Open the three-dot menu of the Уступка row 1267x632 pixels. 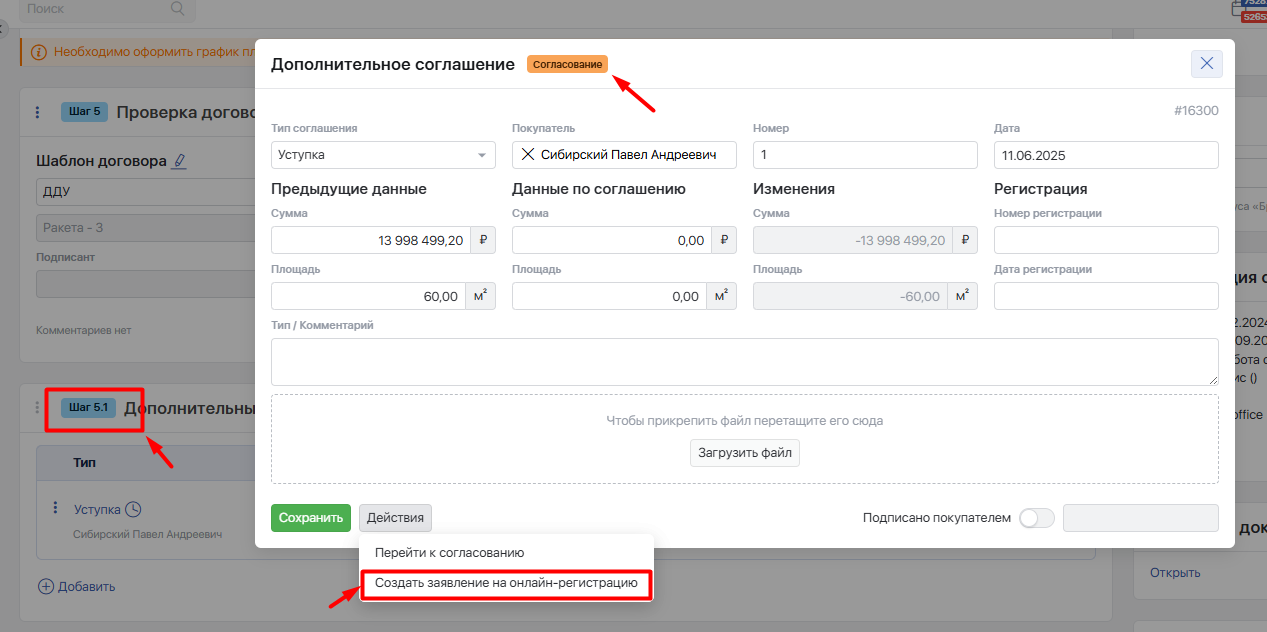point(56,508)
